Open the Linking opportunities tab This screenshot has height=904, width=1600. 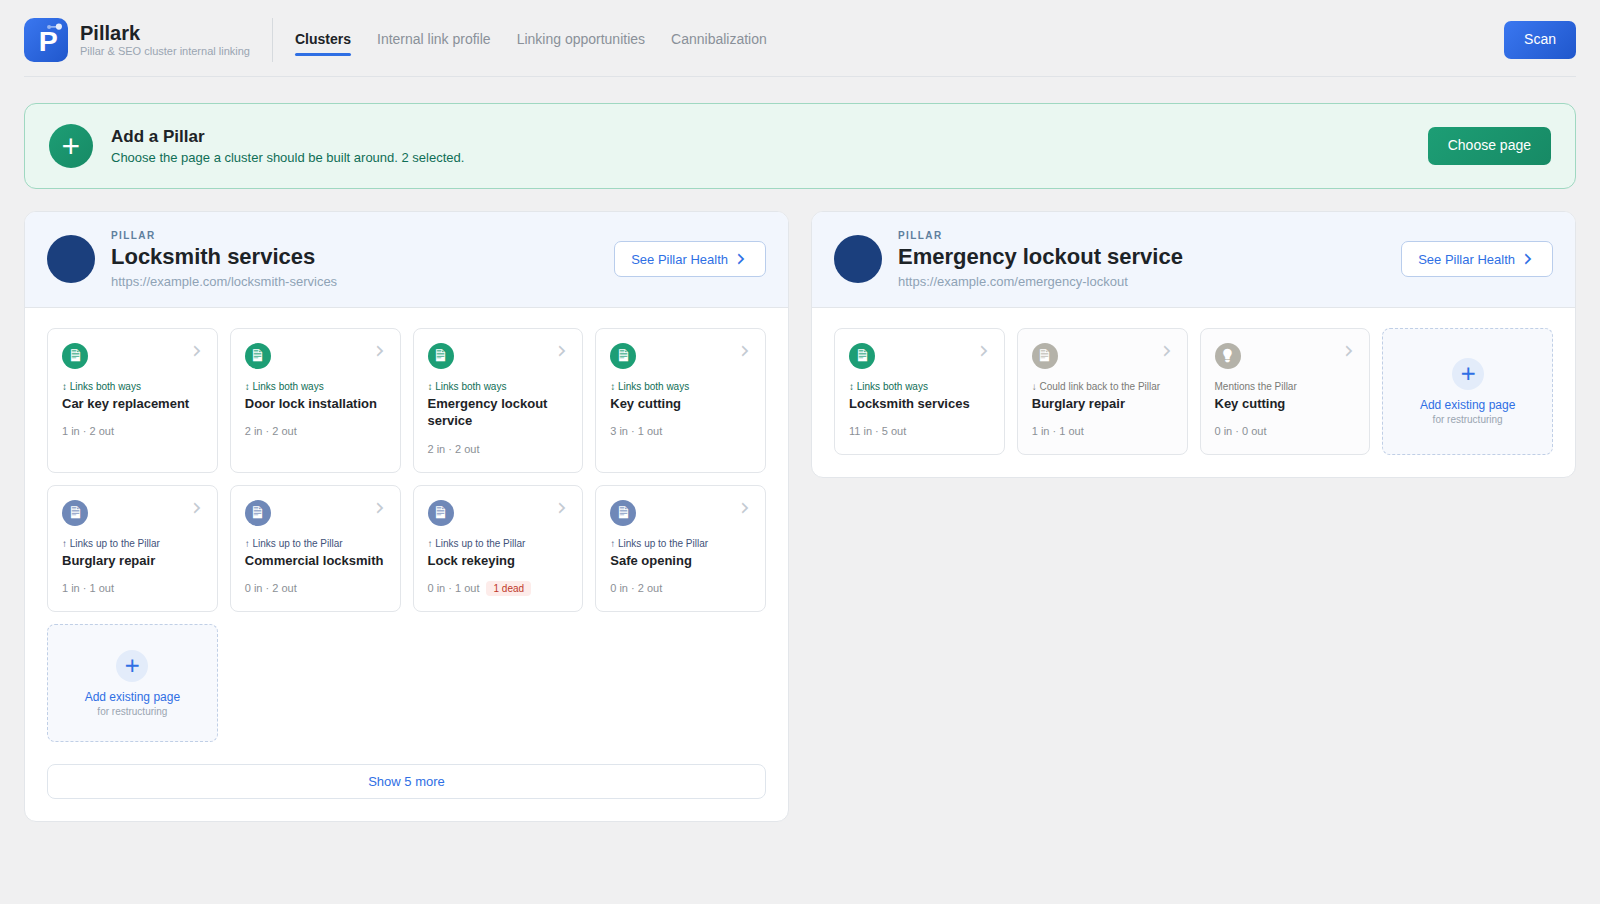coord(581,39)
